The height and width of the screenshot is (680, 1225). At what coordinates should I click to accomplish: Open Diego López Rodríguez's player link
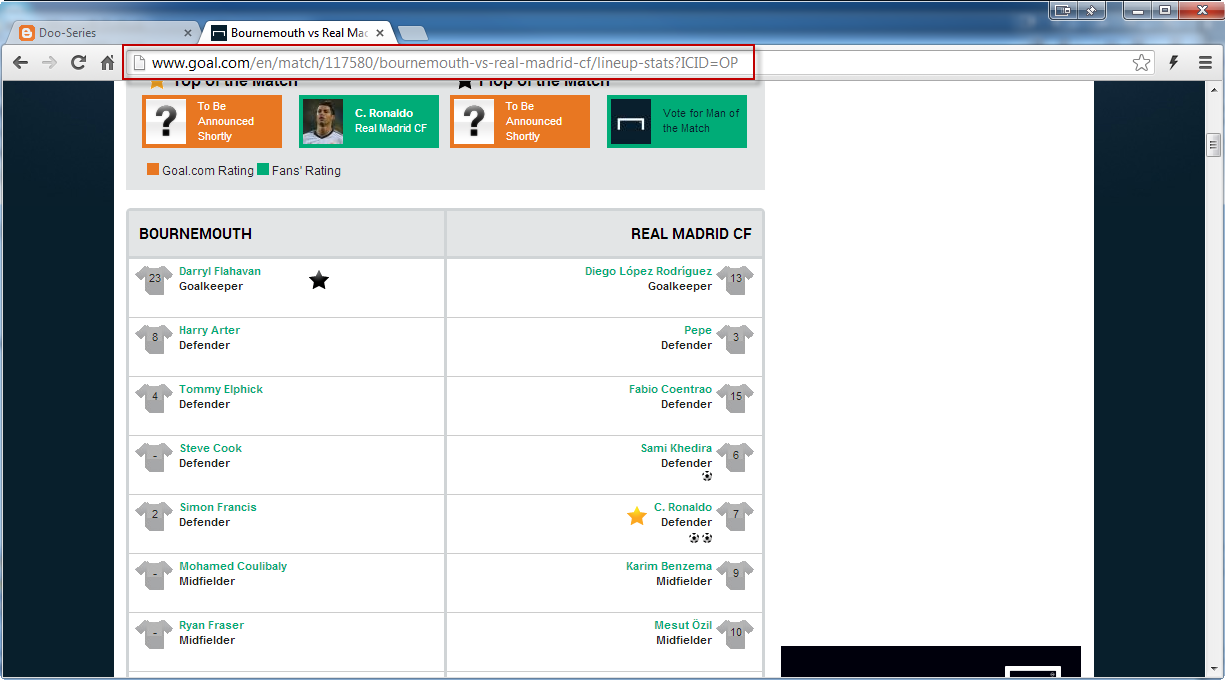pos(648,271)
